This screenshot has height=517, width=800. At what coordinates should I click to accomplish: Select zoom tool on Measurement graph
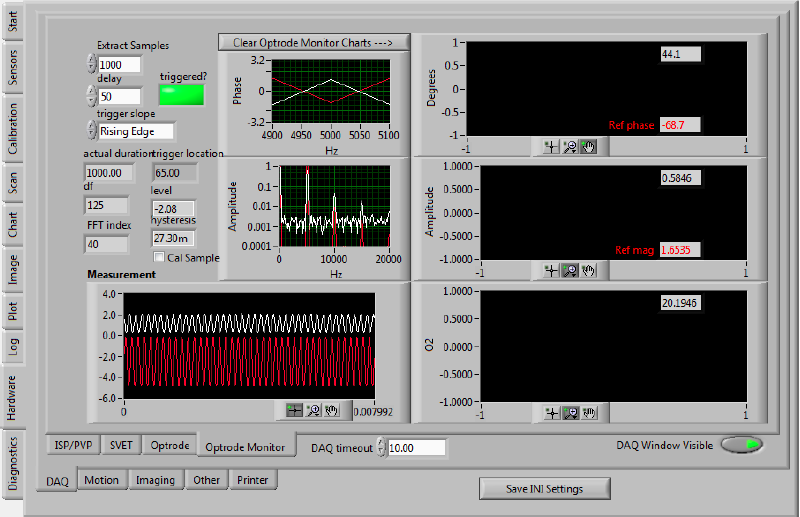(313, 410)
